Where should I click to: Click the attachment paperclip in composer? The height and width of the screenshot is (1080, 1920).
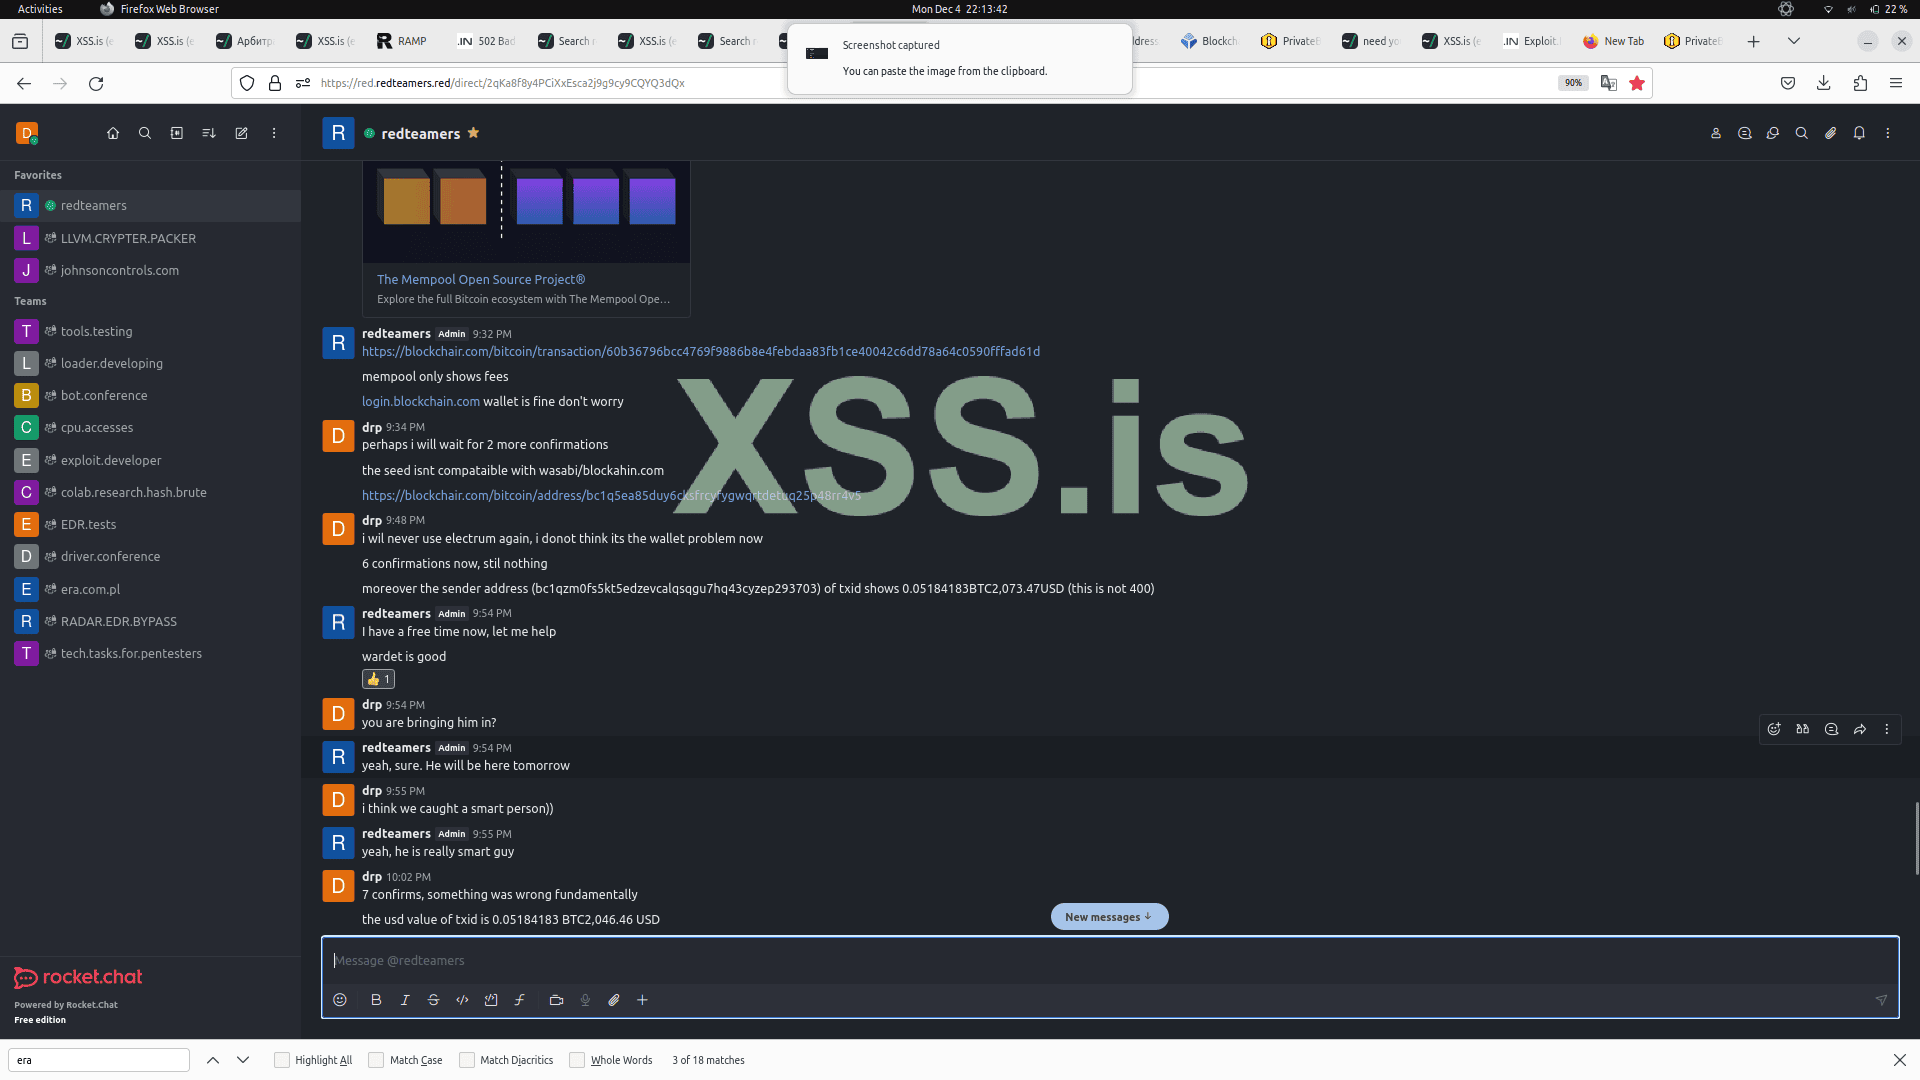(614, 1000)
